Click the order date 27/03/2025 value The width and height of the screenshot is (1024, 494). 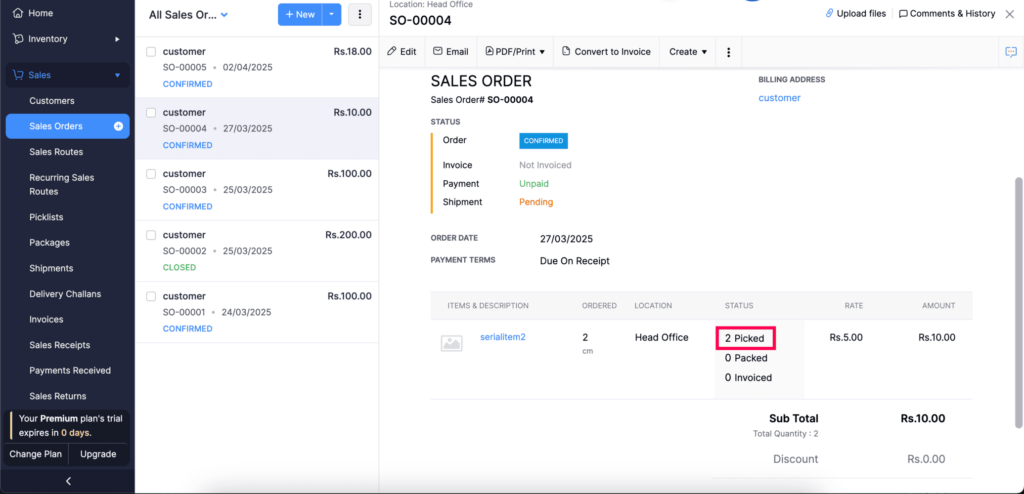(x=566, y=239)
